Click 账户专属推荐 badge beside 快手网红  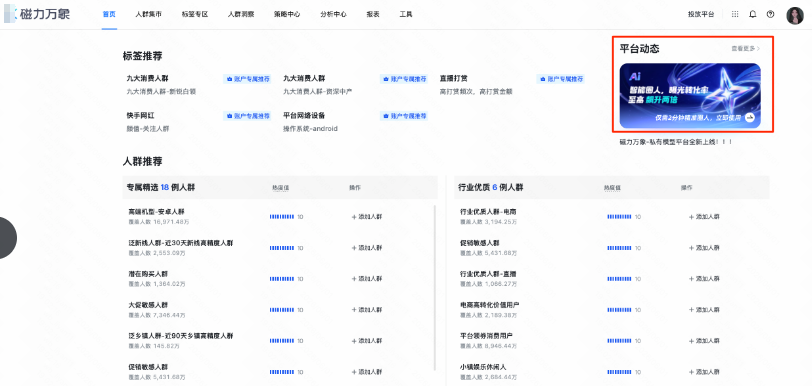tap(247, 116)
